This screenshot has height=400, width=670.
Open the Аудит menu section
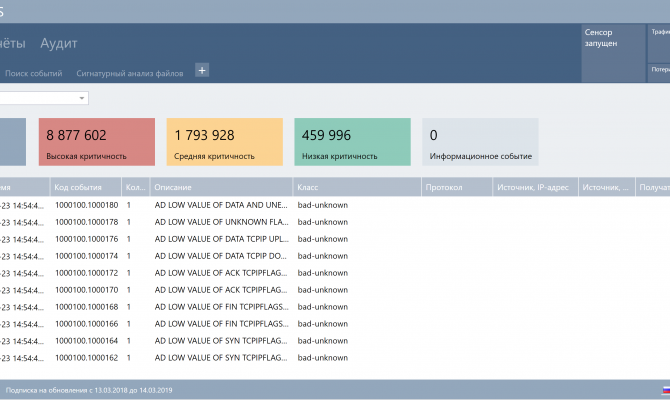(x=59, y=43)
